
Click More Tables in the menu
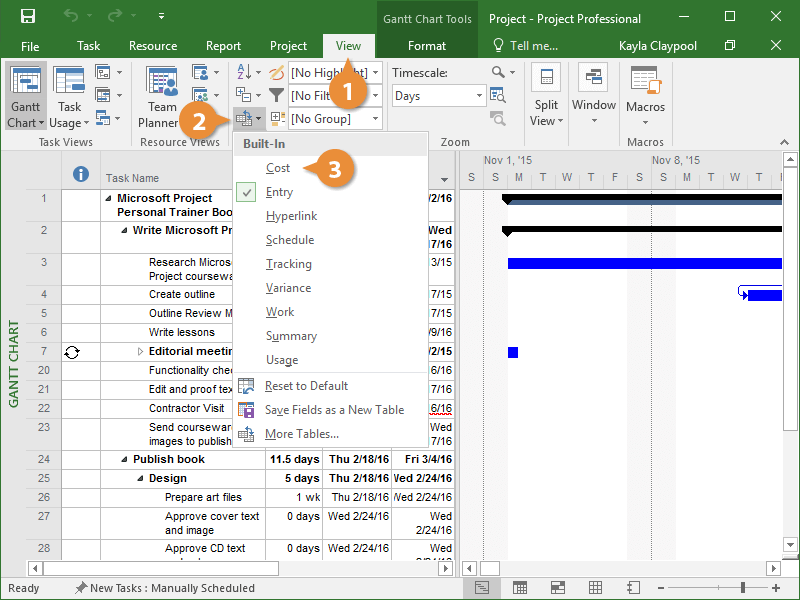[x=301, y=434]
